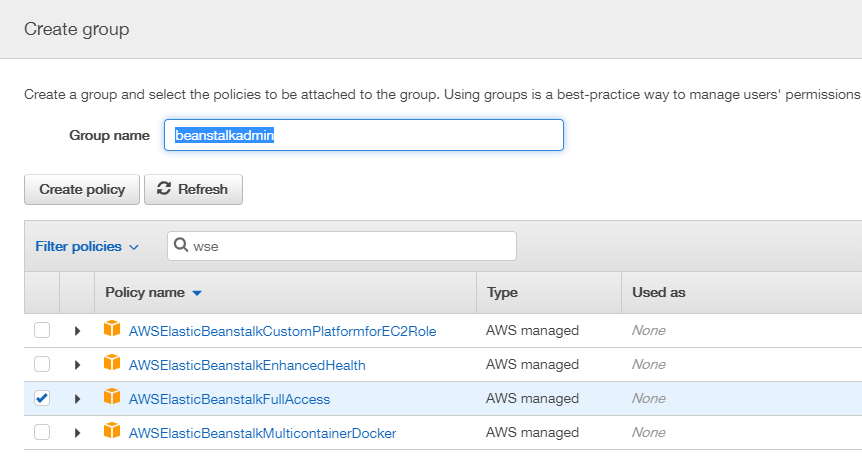Viewport: 862px width, 456px height.
Task: Click the search magnifier icon in filter box
Action: click(x=181, y=246)
